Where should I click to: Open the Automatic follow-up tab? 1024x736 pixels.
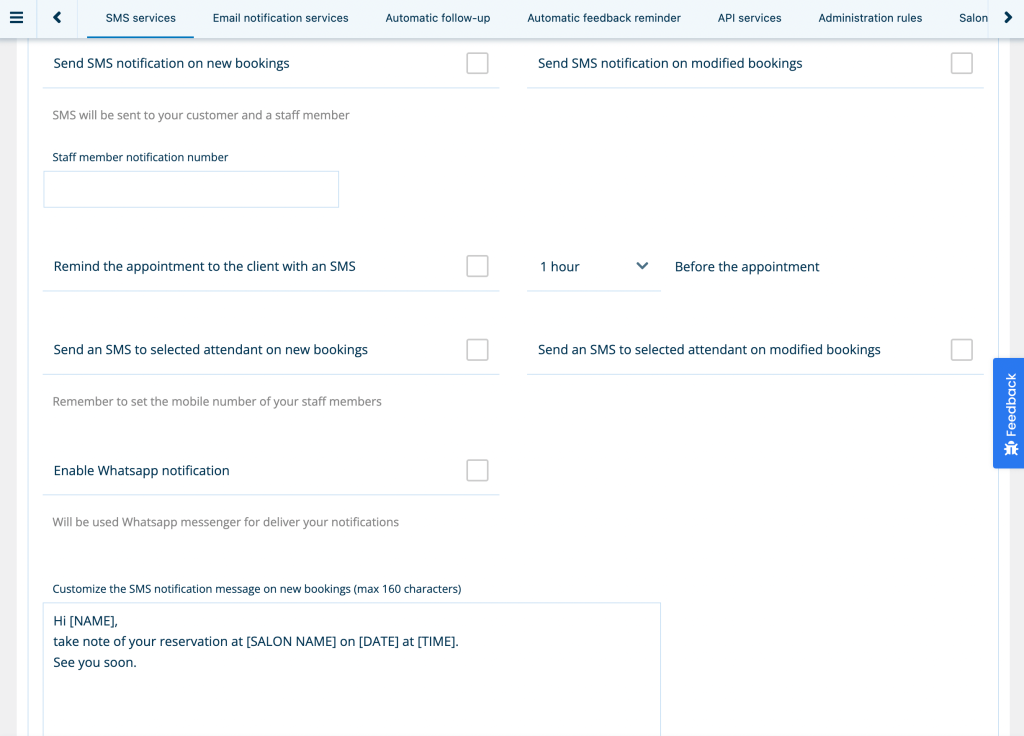(437, 18)
